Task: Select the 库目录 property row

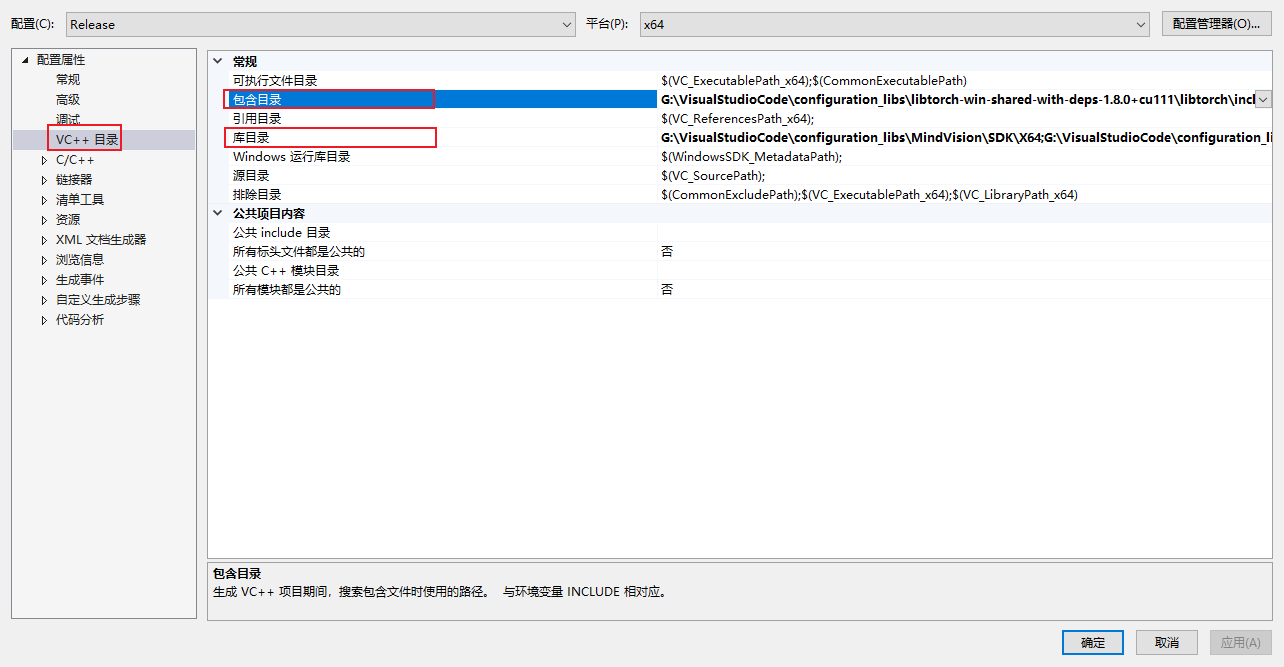Action: (740, 137)
